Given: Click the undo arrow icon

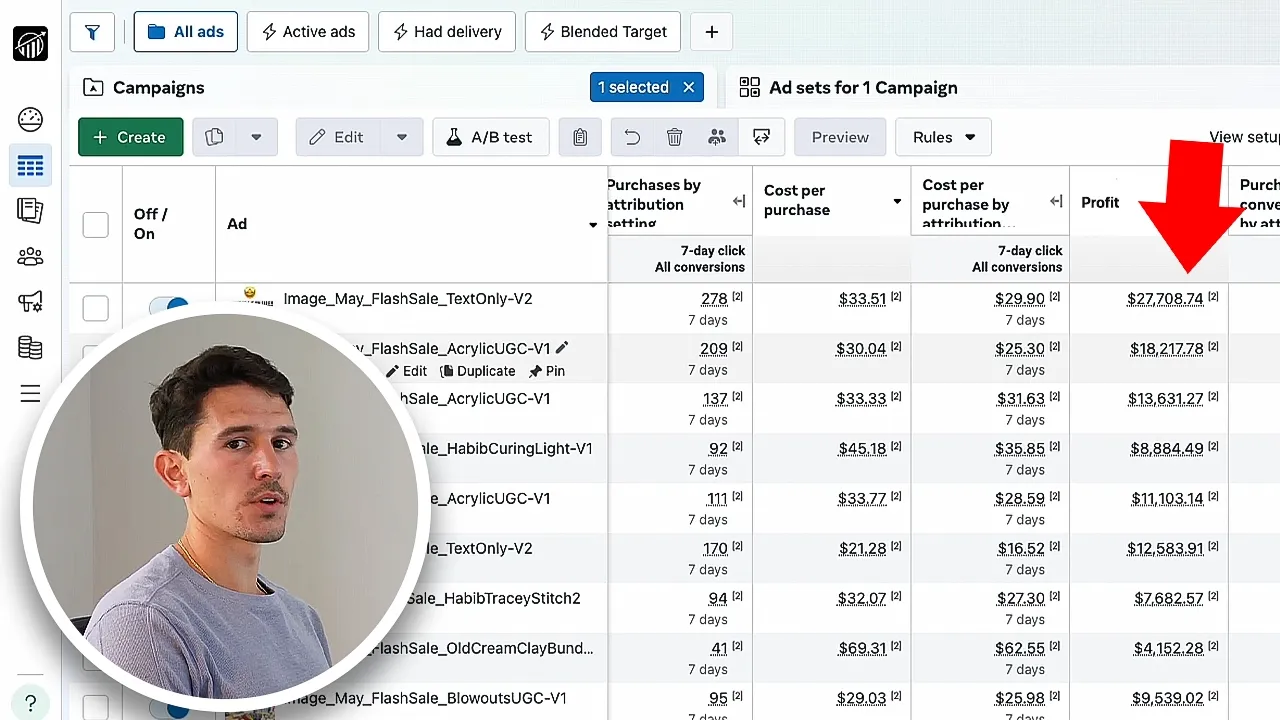Looking at the screenshot, I should 632,137.
